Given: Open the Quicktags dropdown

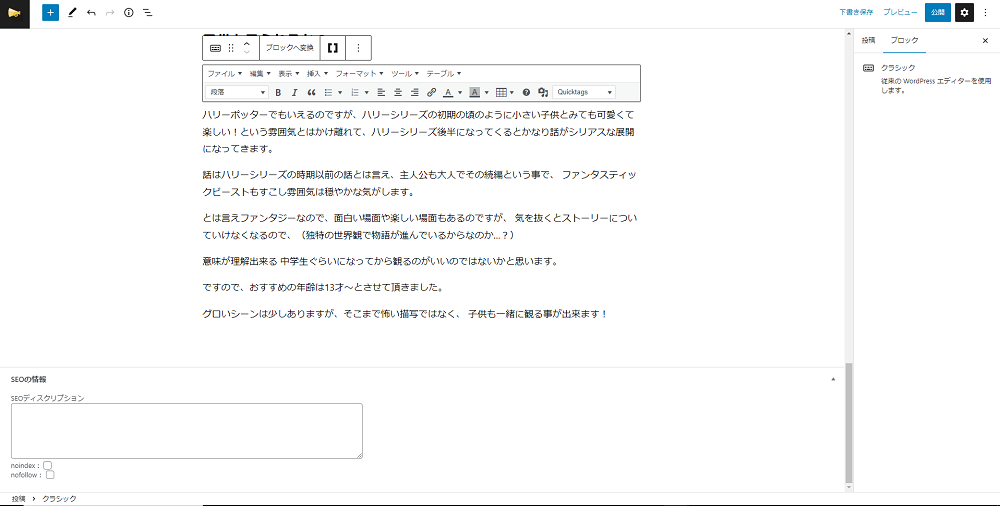Looking at the screenshot, I should coord(584,93).
